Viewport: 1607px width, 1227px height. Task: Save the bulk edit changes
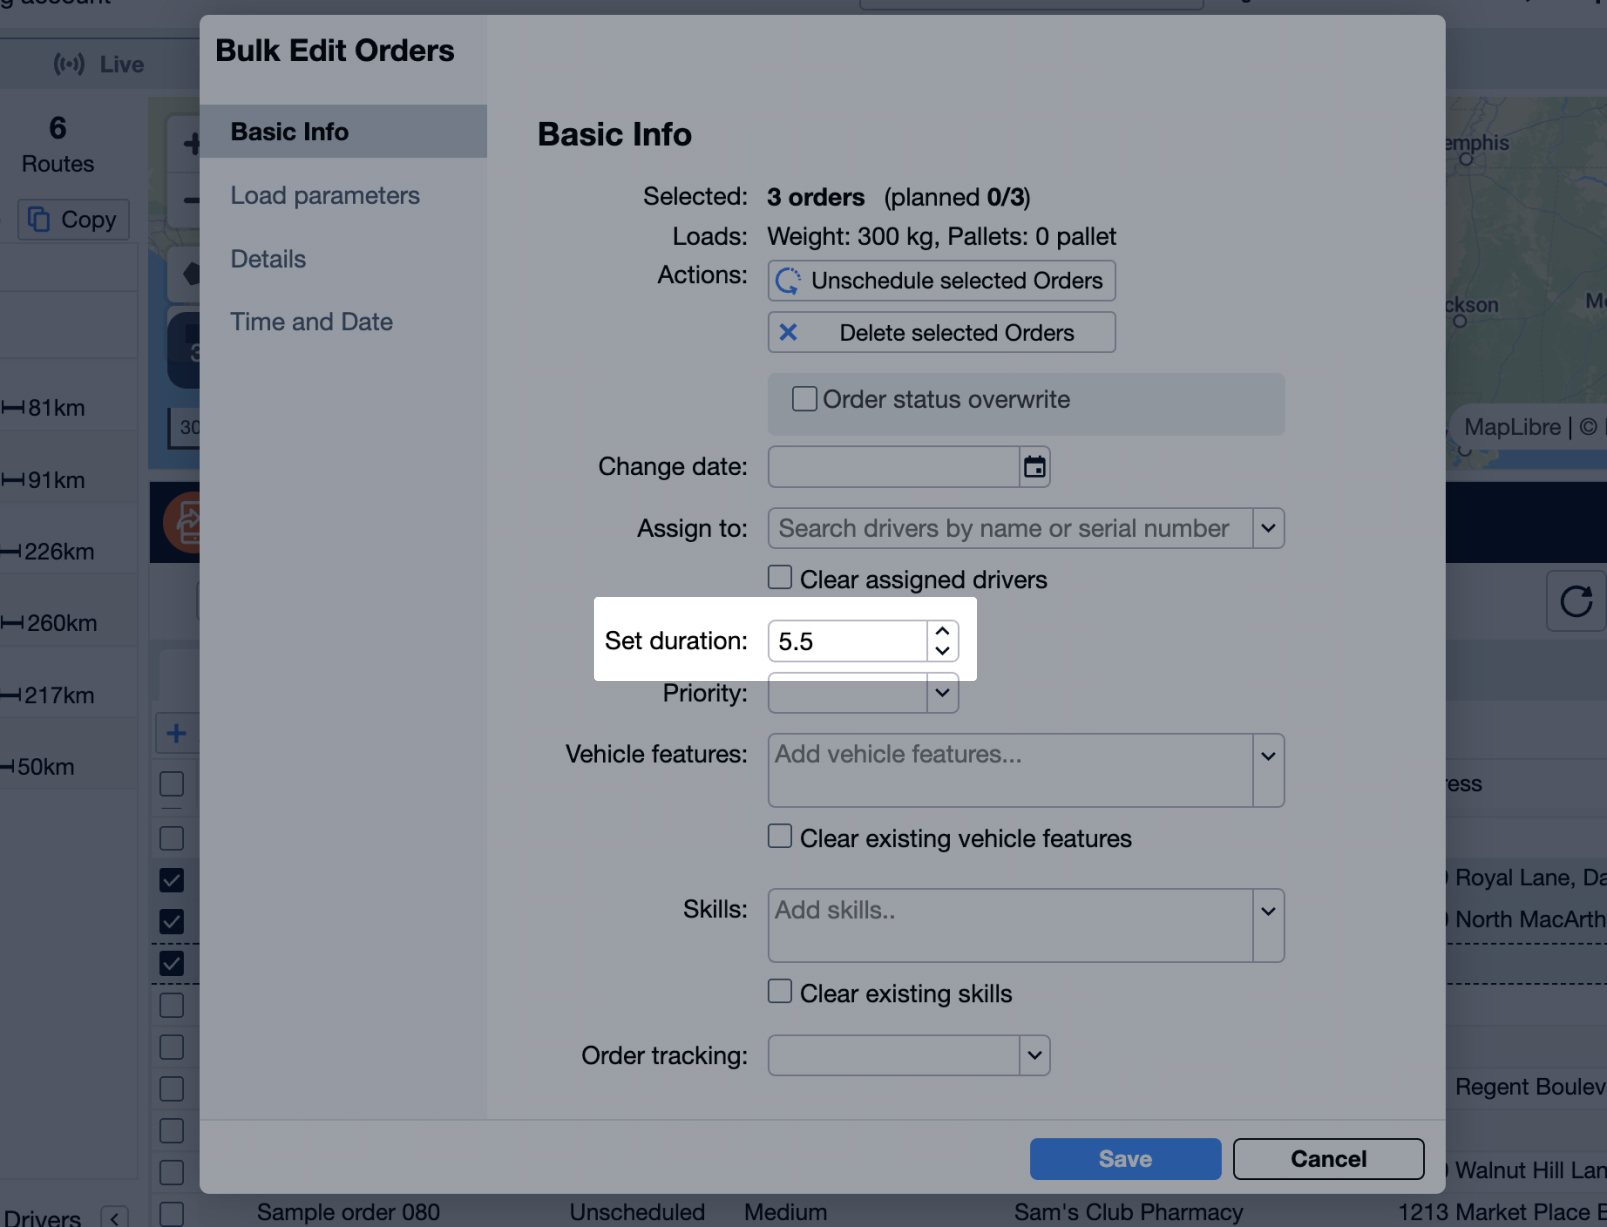pyautogui.click(x=1125, y=1159)
